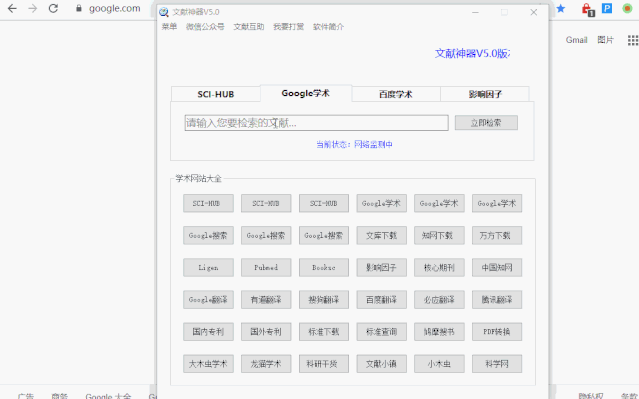Open the Ligen site button

208,268
